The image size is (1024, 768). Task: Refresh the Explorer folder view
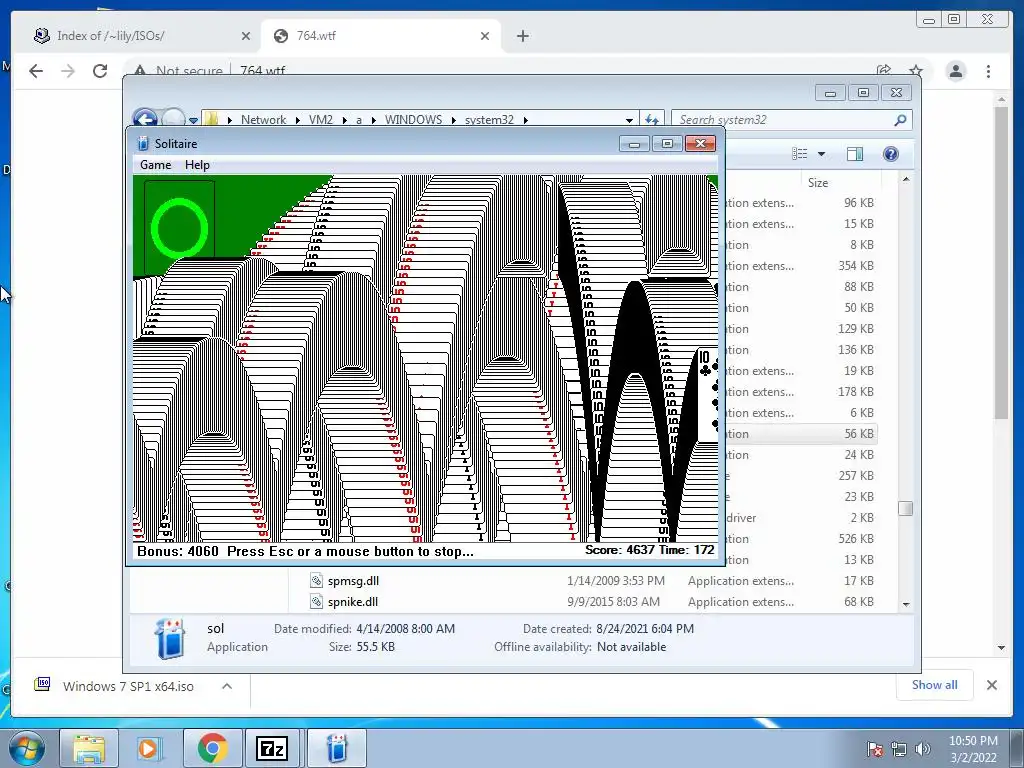pyautogui.click(x=652, y=120)
